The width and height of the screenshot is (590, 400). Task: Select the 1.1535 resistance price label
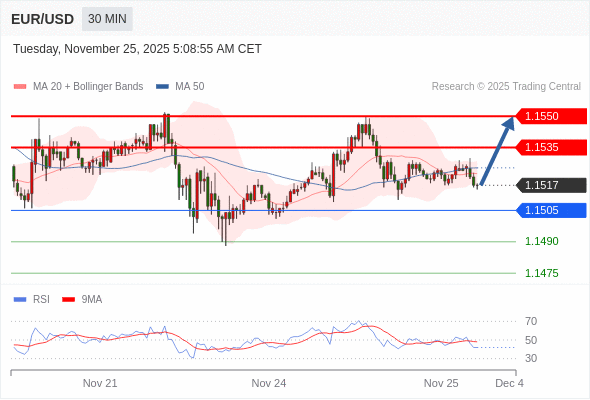(551, 147)
